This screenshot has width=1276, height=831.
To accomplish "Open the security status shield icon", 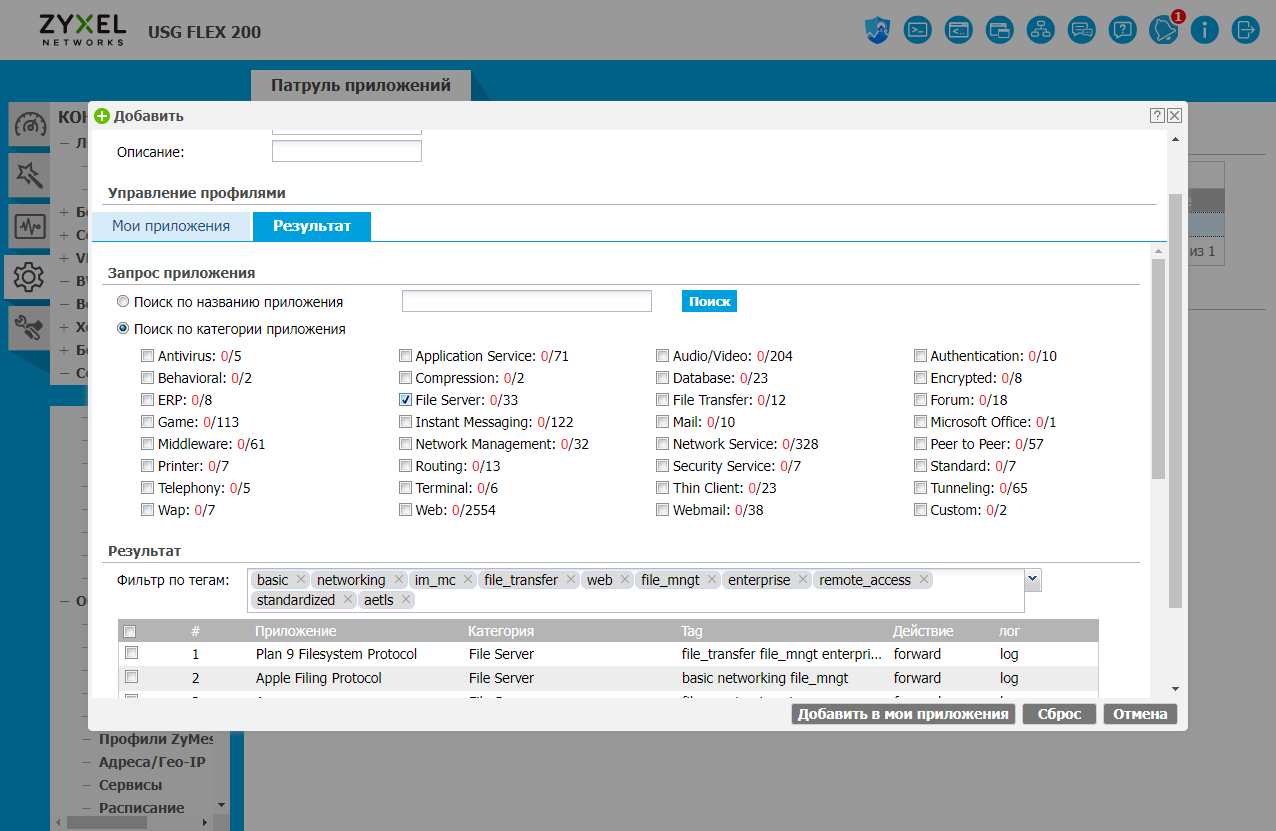I will tap(877, 30).
